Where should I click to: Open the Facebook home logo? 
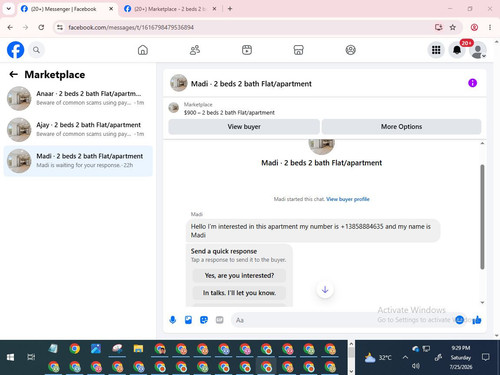(x=15, y=50)
